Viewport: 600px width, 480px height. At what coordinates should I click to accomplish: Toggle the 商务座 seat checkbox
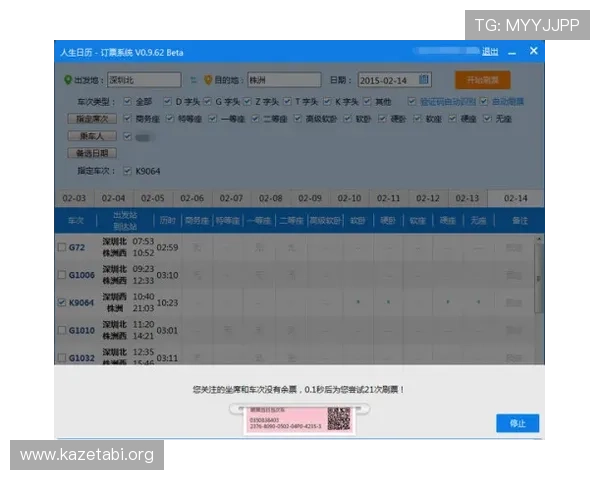click(x=127, y=119)
